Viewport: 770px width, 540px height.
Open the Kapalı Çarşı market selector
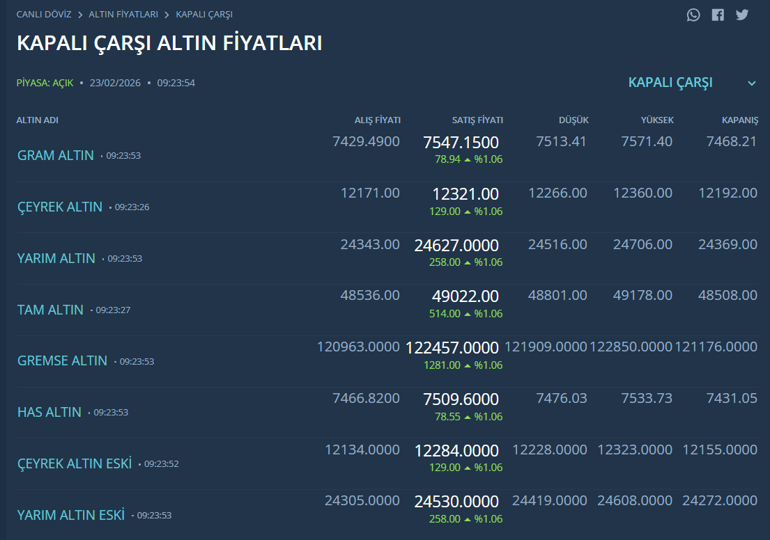click(670, 82)
